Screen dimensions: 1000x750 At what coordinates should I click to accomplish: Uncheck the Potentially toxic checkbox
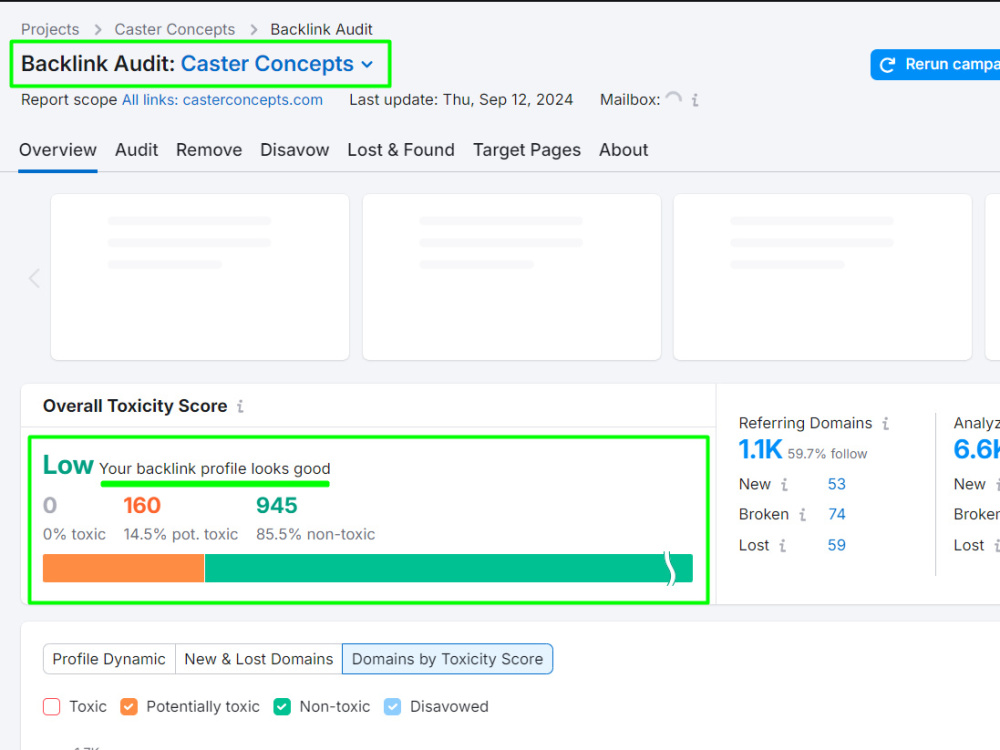coord(129,707)
